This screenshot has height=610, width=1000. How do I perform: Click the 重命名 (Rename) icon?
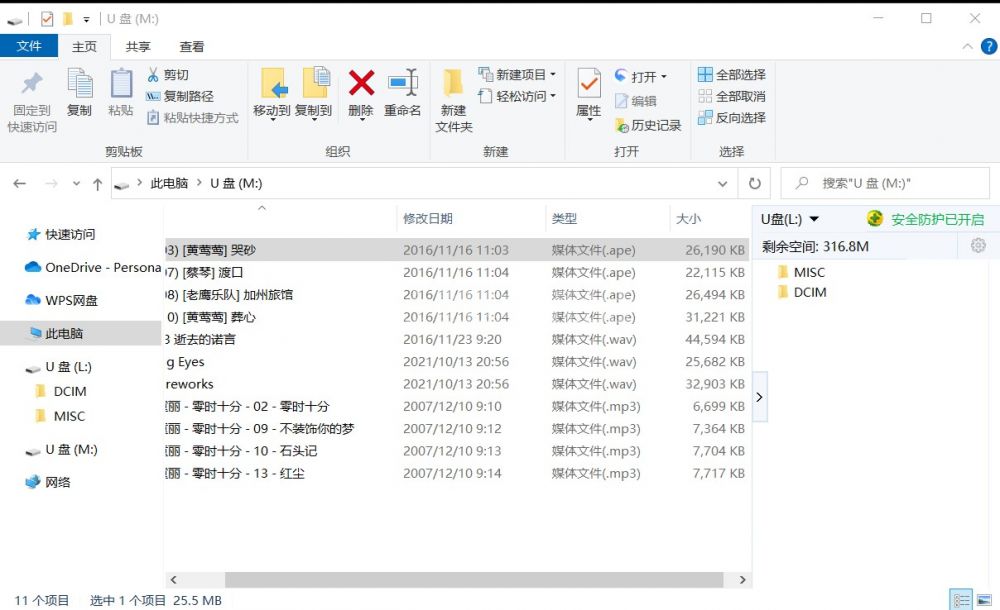coord(403,84)
